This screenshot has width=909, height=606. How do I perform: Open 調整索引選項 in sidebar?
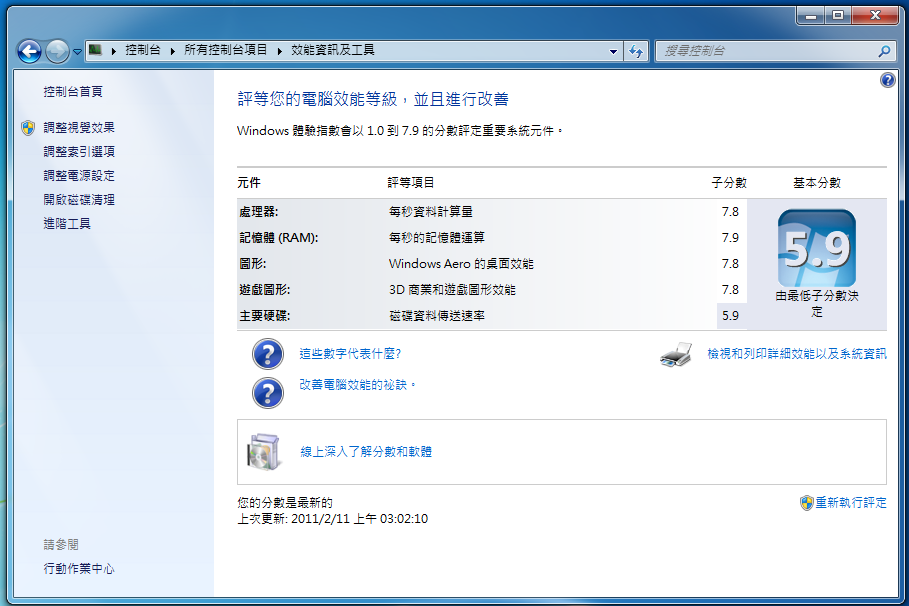click(x=79, y=151)
